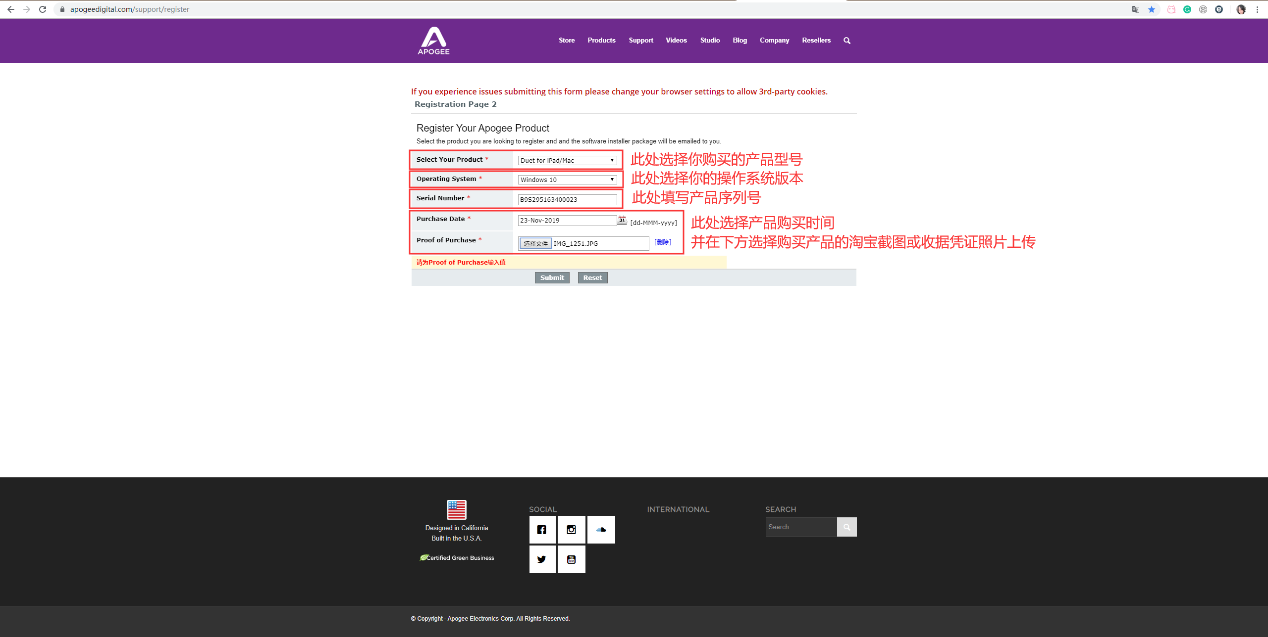Click the 'Register Your Apogee Product' title
1268x637 pixels.
coord(483,128)
